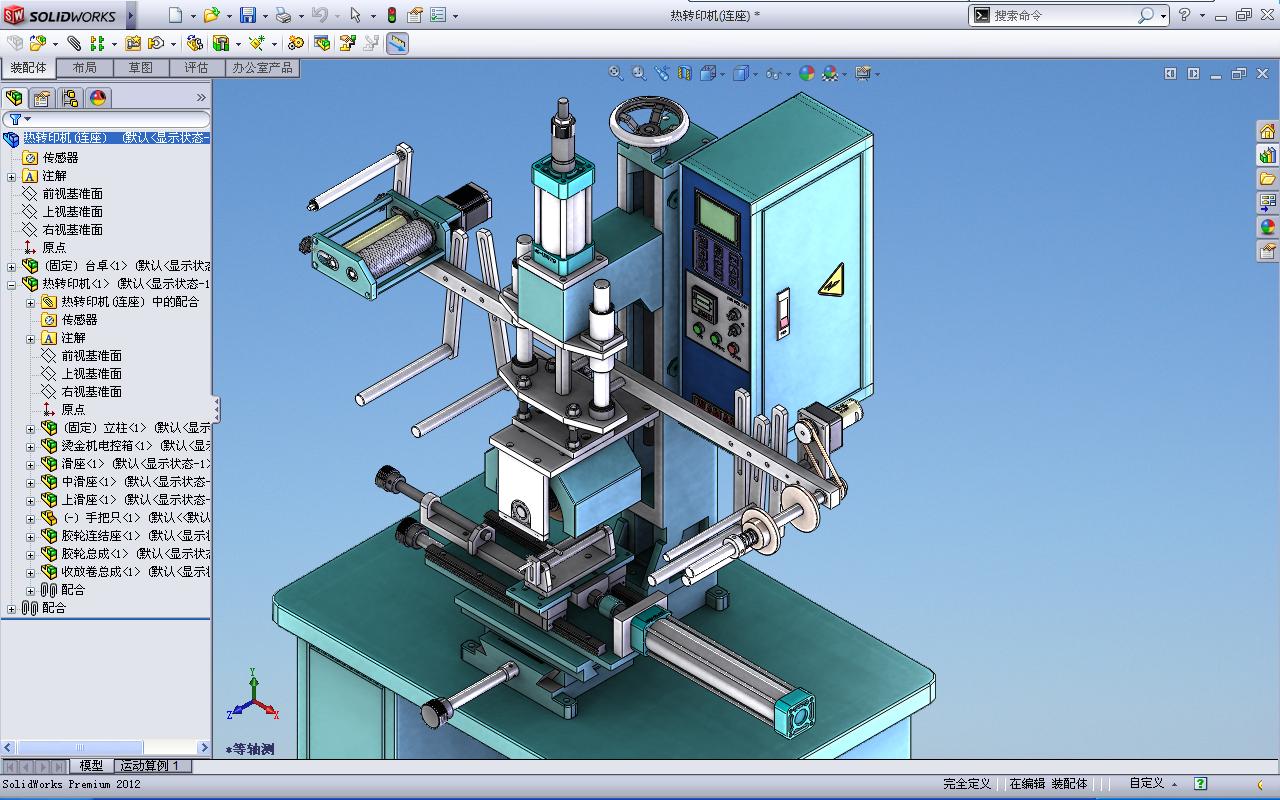Click the Zoom to Fit icon

pos(616,73)
